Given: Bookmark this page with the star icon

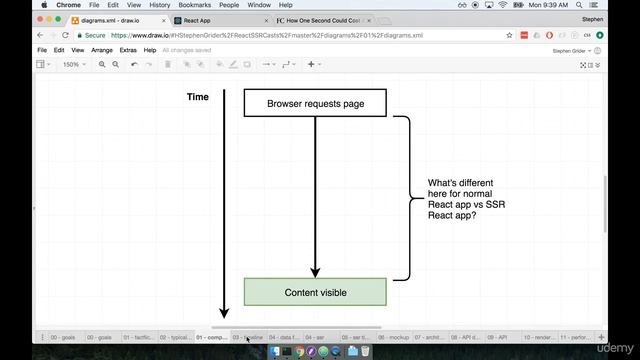Looking at the screenshot, I should (x=509, y=36).
